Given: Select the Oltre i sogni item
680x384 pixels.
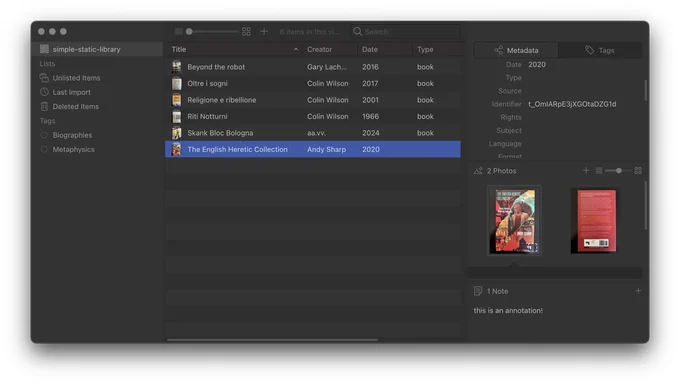Looking at the screenshot, I should (x=313, y=84).
